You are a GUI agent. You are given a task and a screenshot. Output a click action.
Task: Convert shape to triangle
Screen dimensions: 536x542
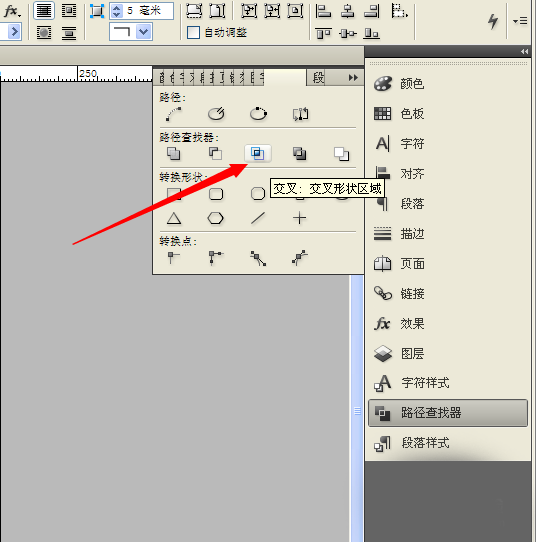[174, 218]
